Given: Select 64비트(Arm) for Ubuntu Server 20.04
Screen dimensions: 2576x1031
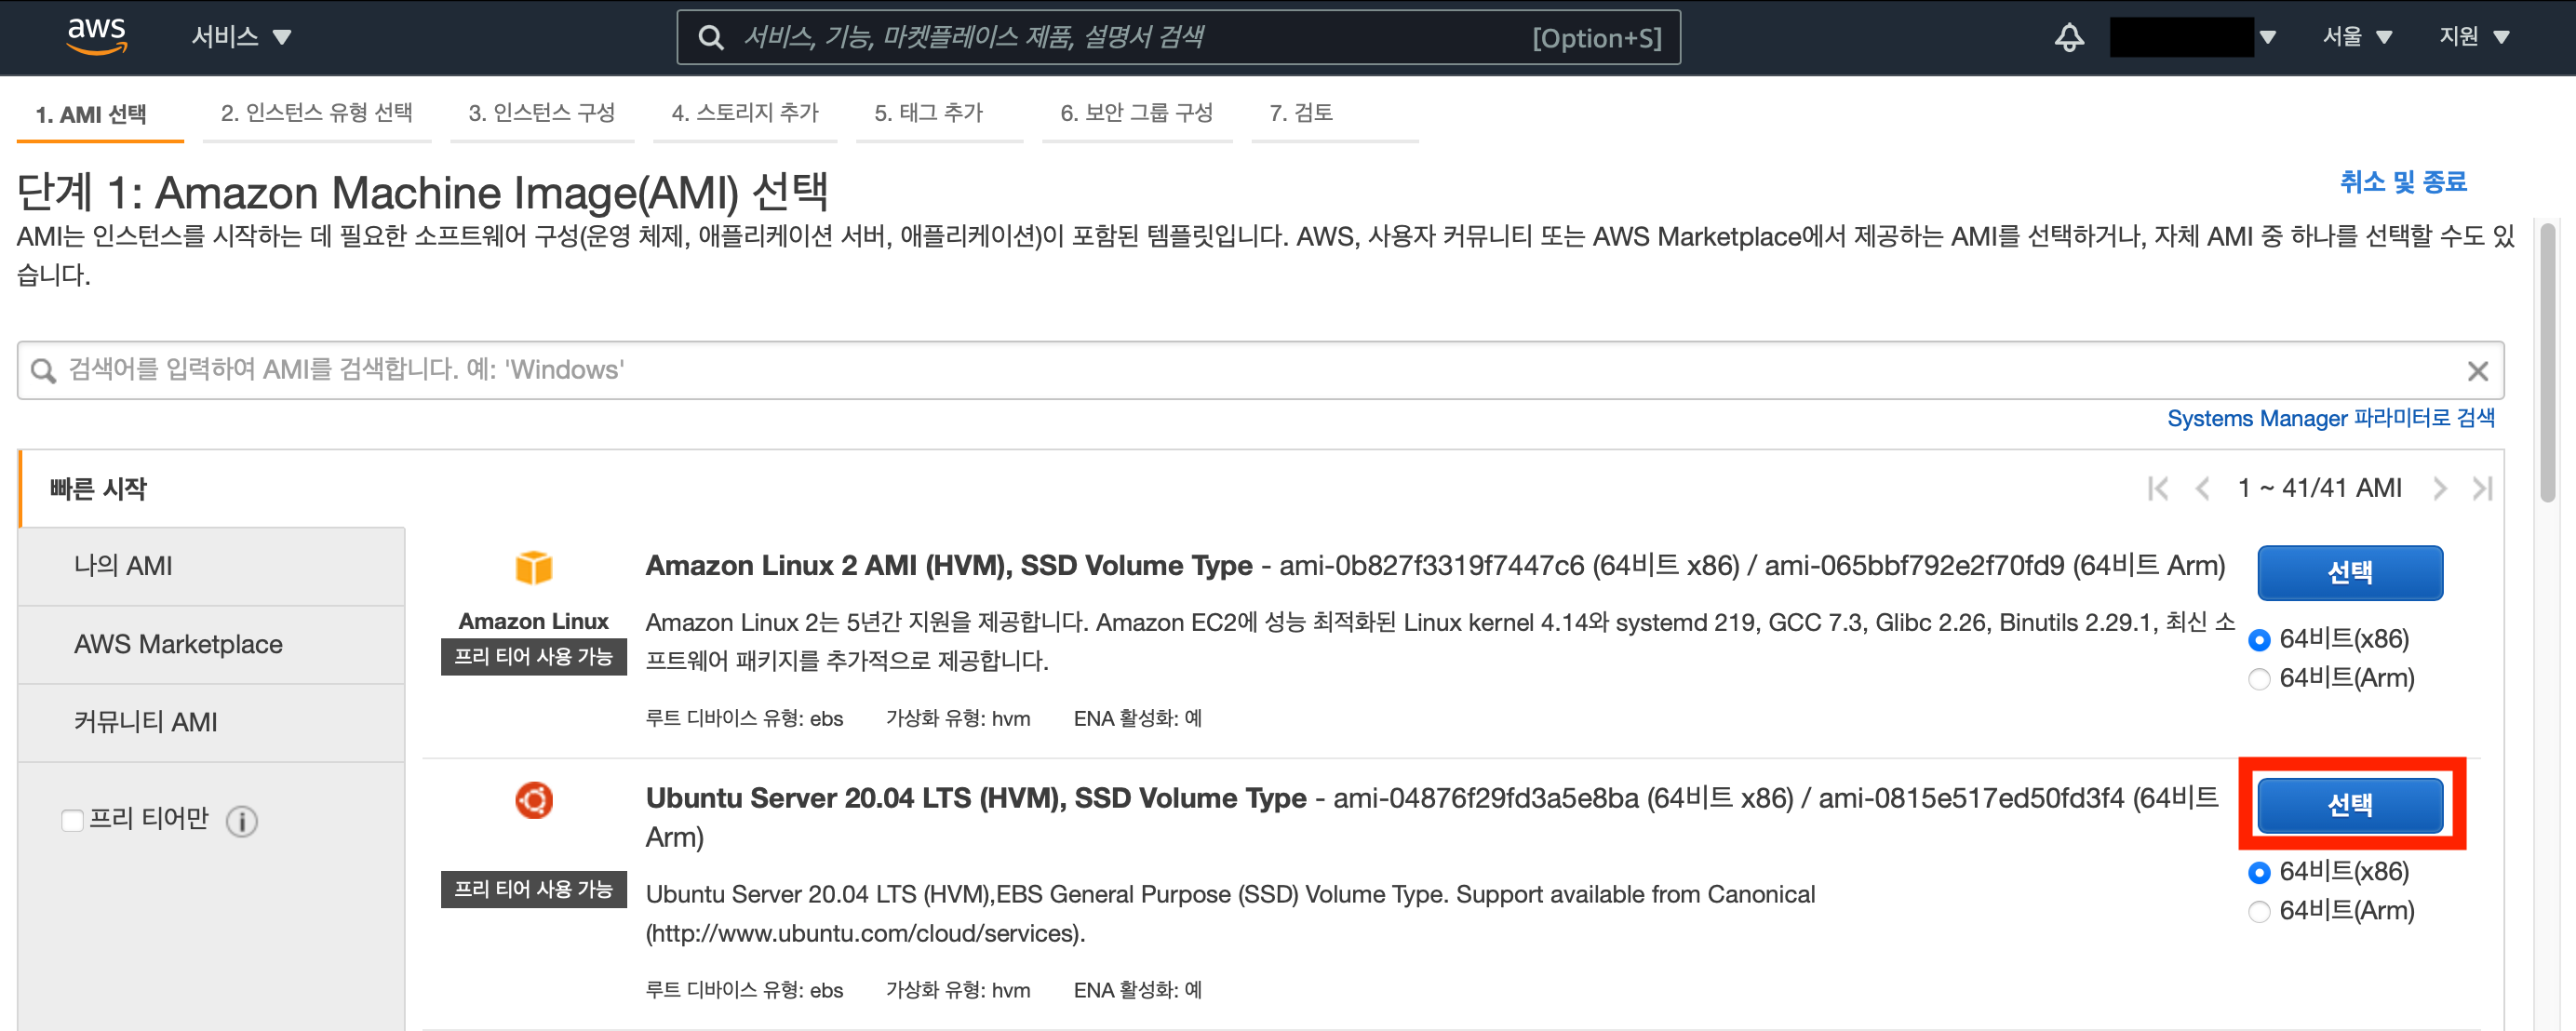Looking at the screenshot, I should pyautogui.click(x=2259, y=911).
